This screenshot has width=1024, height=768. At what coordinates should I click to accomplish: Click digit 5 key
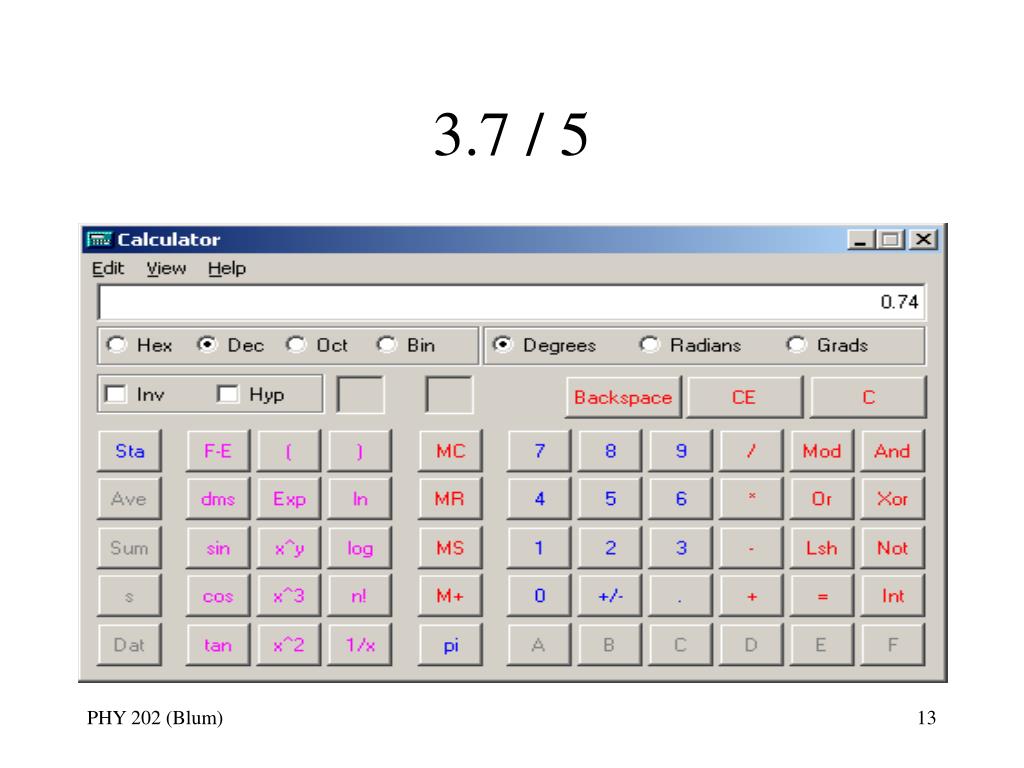[x=610, y=499]
